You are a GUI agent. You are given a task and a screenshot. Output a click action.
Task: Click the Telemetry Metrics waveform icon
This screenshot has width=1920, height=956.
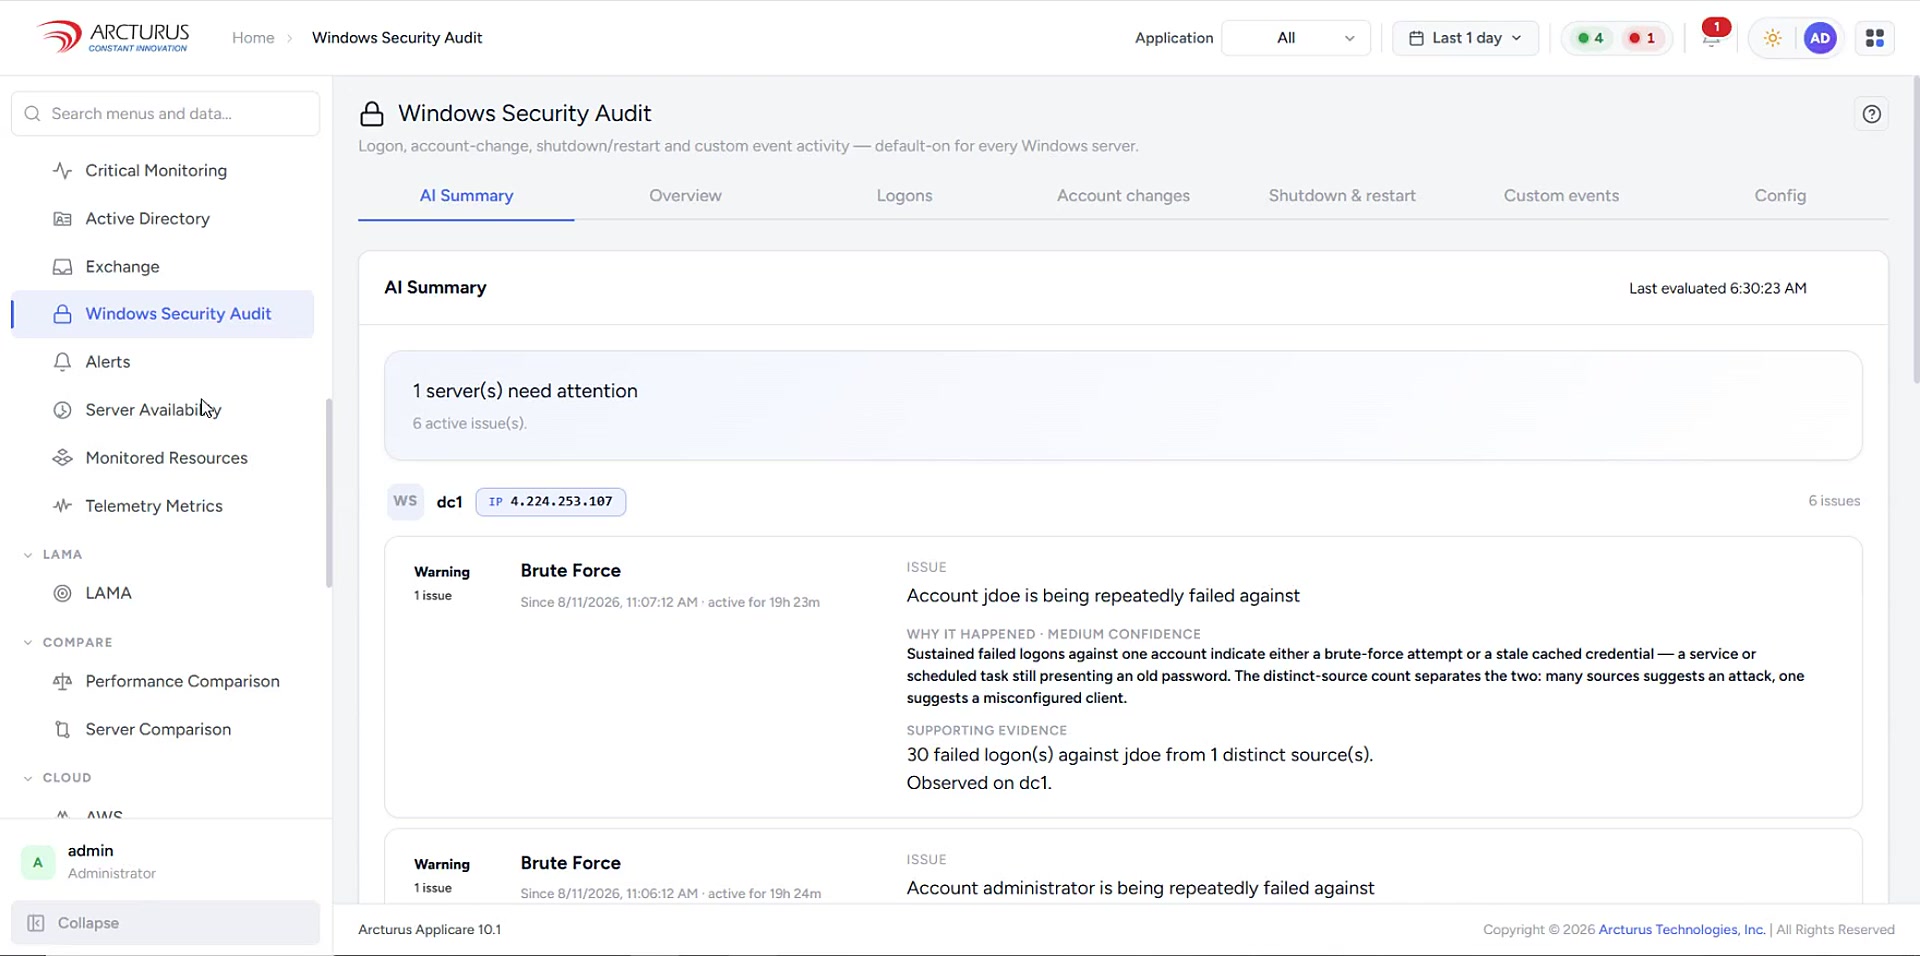click(62, 506)
